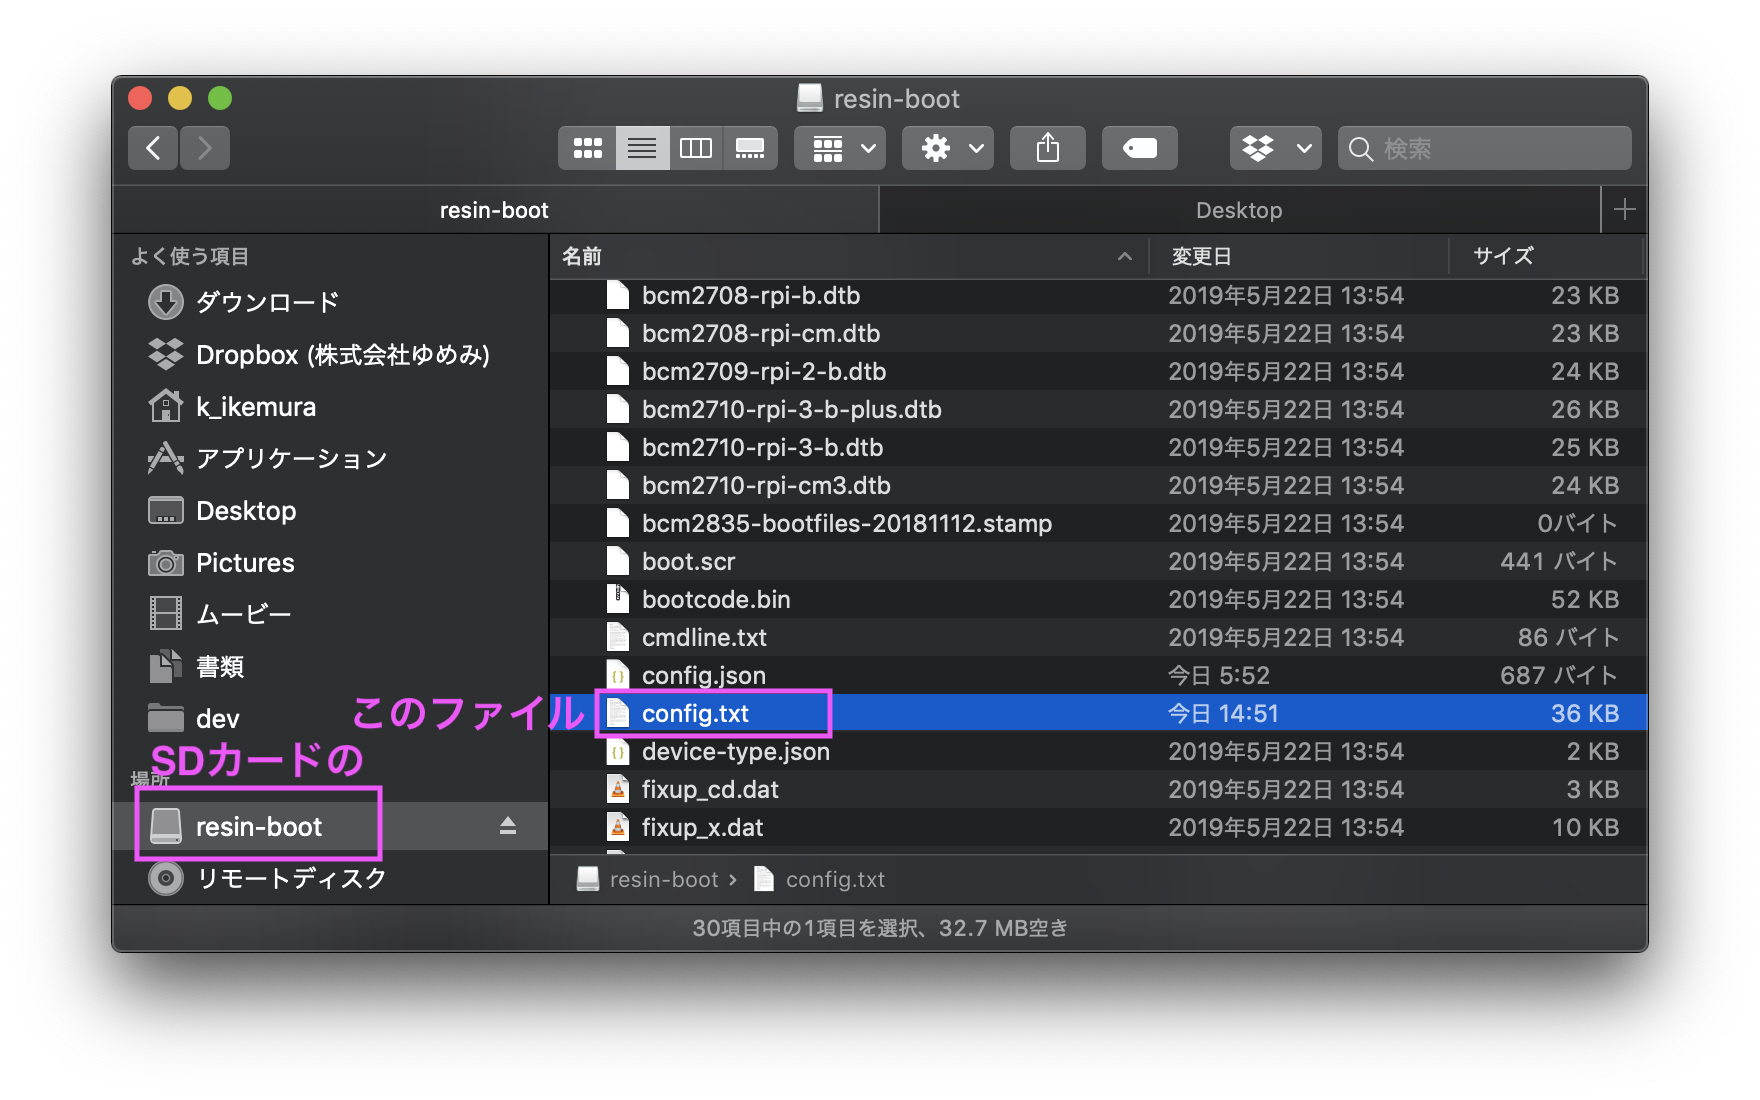Select file cmdline.txt
Image resolution: width=1760 pixels, height=1100 pixels.
(x=1098, y=638)
